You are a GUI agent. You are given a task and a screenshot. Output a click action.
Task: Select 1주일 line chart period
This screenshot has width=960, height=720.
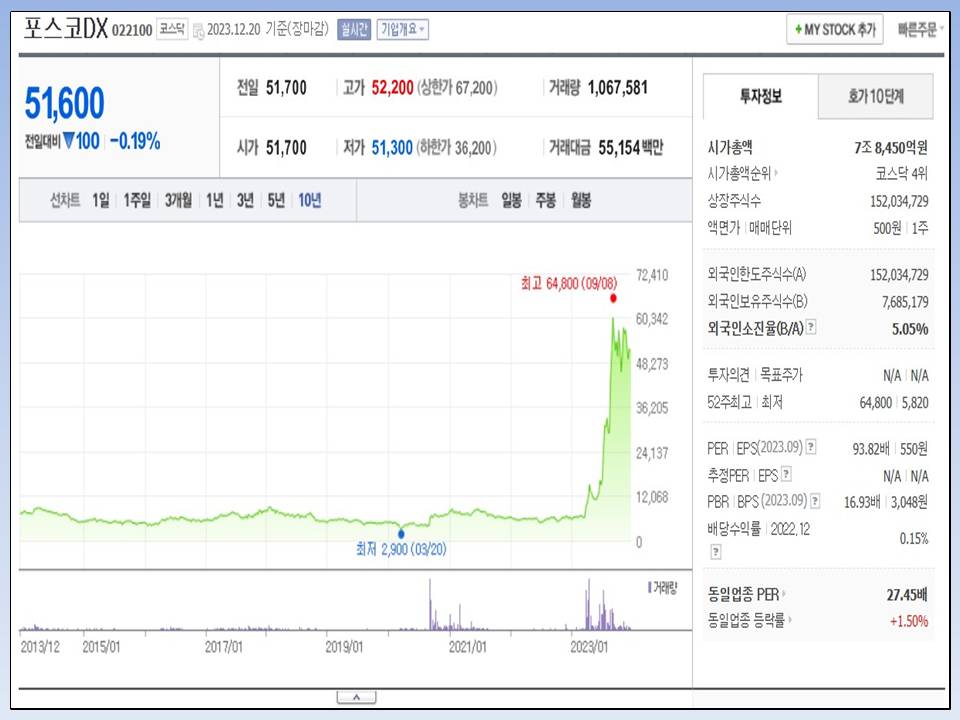pyautogui.click(x=137, y=200)
